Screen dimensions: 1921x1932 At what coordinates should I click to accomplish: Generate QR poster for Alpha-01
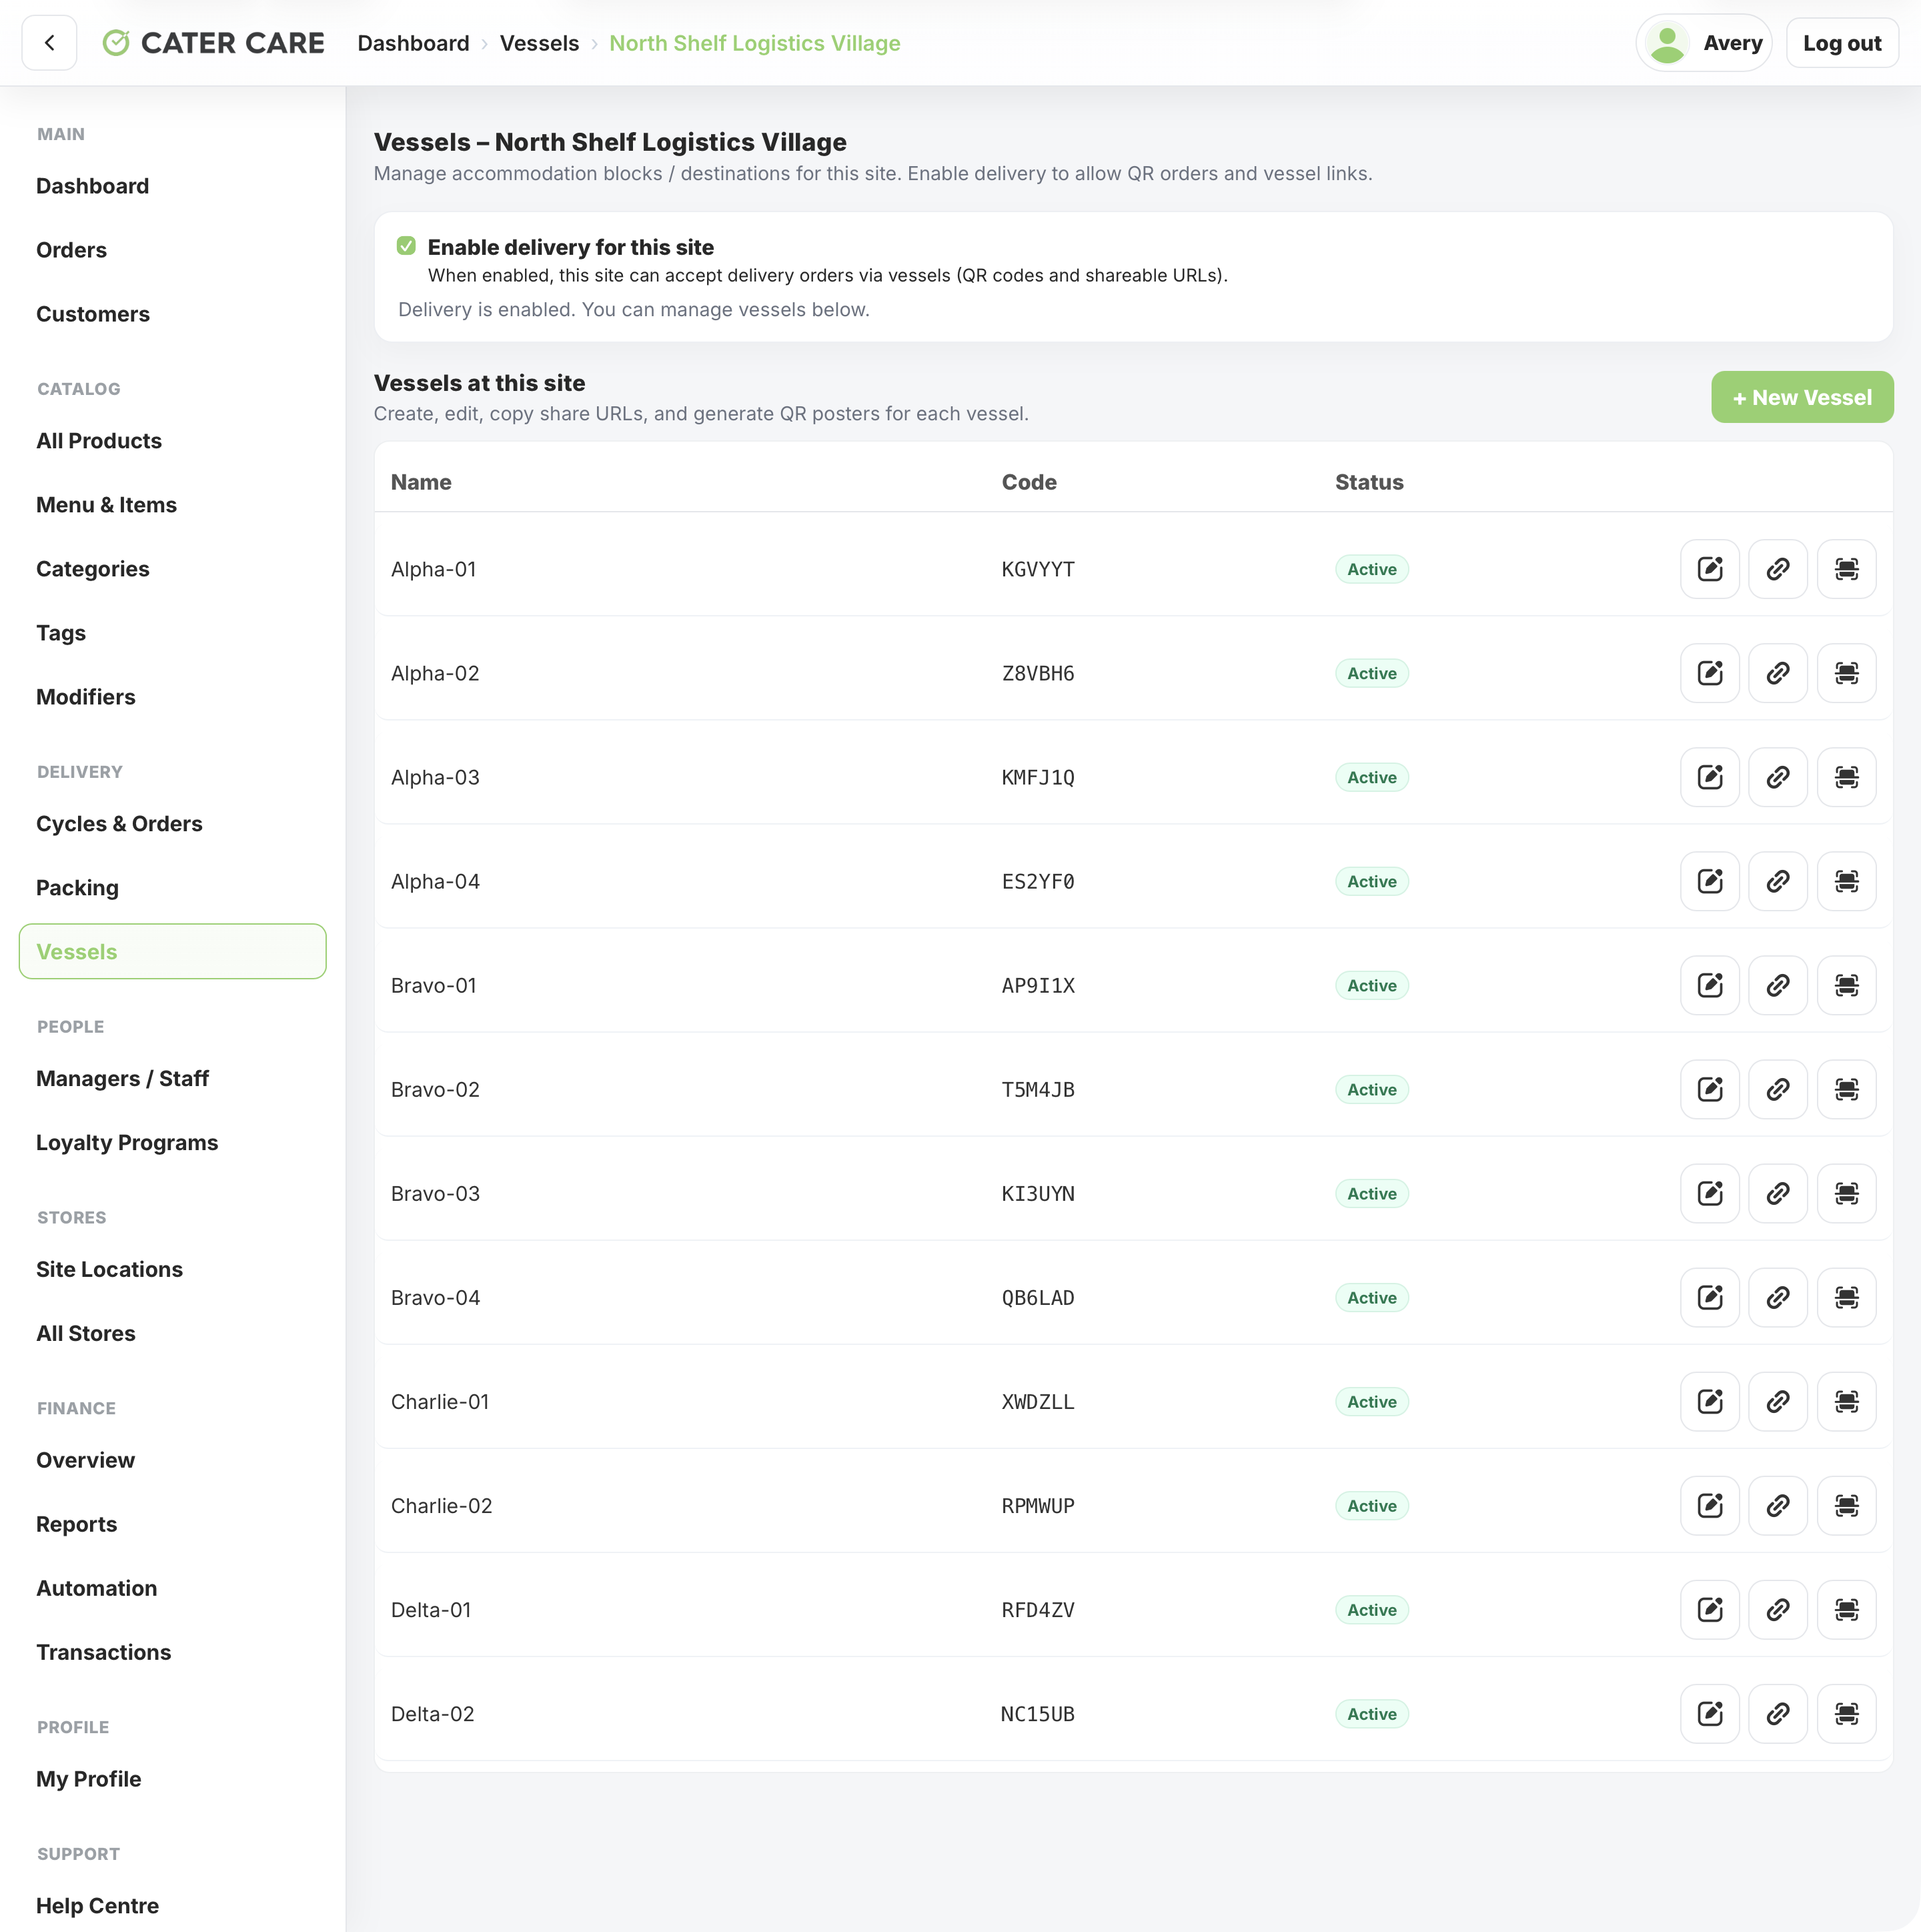pos(1846,569)
